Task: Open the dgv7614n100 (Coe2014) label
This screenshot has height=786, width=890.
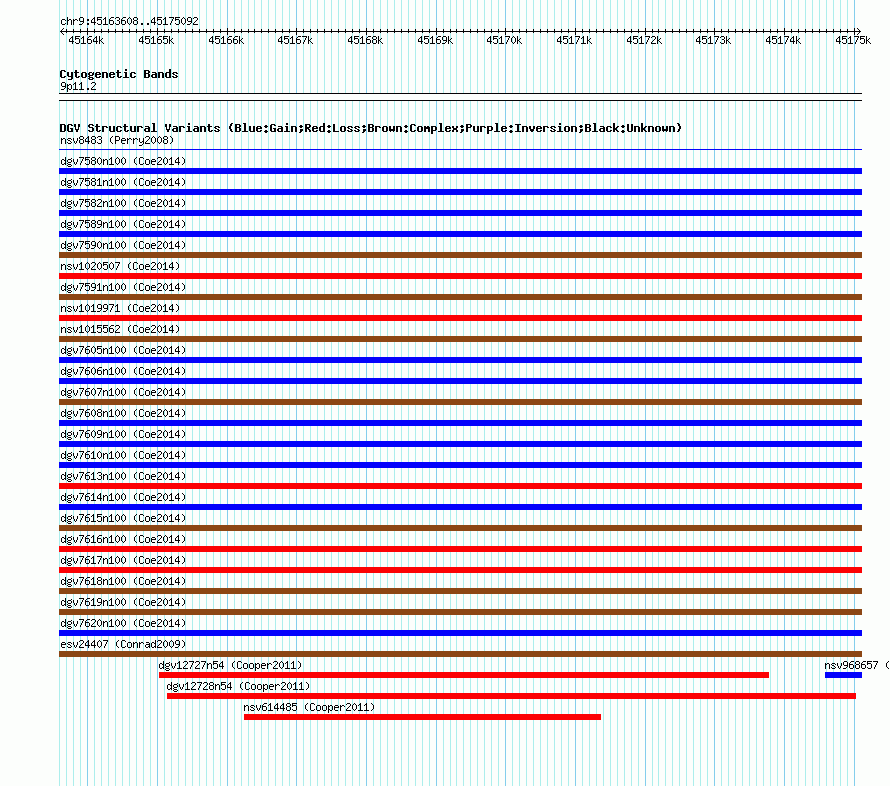Action: pos(123,497)
